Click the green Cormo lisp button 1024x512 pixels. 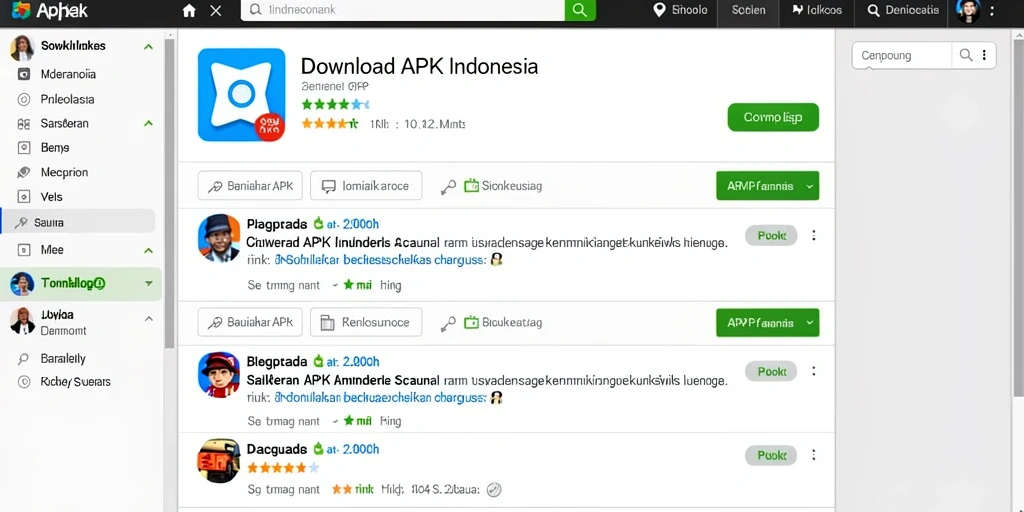click(x=773, y=118)
